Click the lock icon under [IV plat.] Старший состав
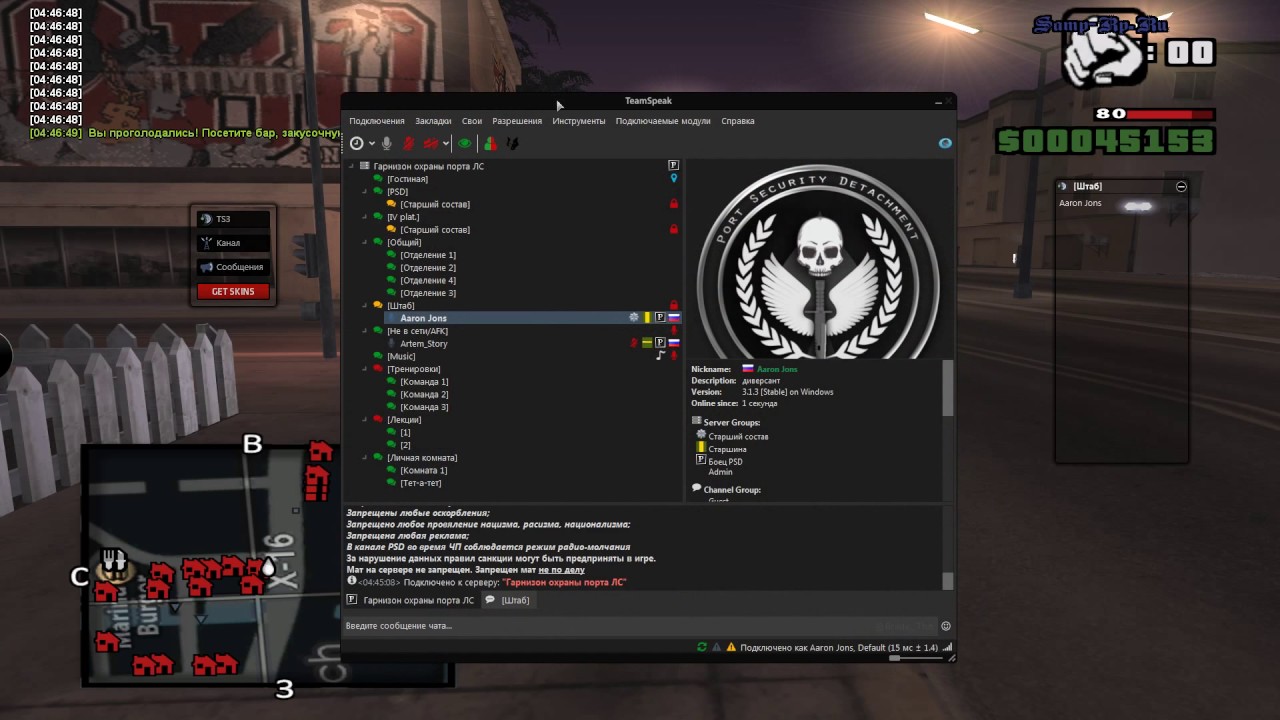Viewport: 1280px width, 720px height. click(674, 229)
